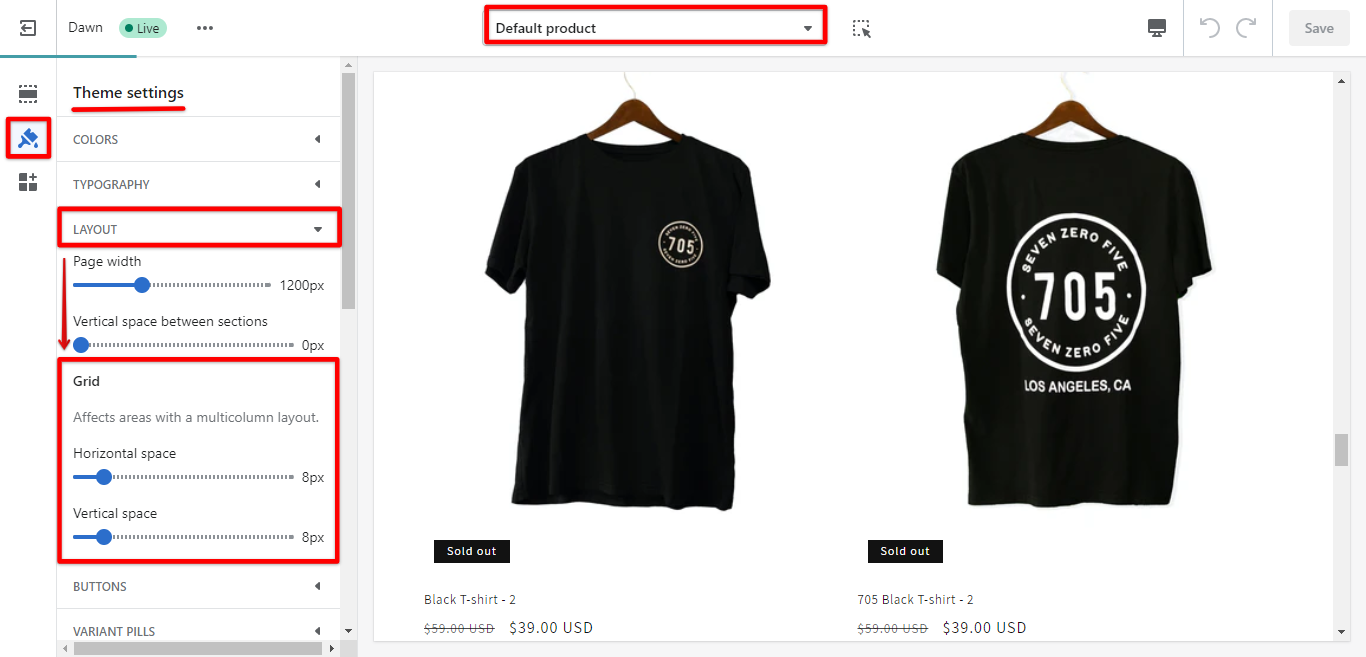
Task: Click the Page width slider handle
Action: tap(142, 285)
